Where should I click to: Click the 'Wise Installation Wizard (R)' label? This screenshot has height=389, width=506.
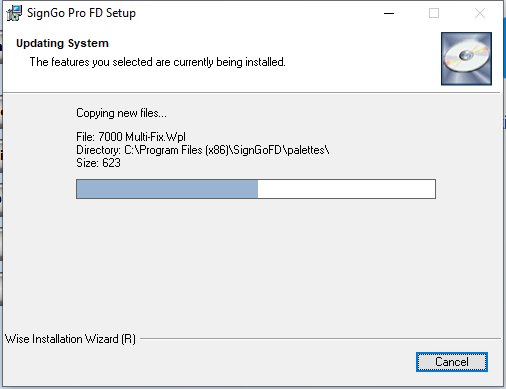[70, 339]
